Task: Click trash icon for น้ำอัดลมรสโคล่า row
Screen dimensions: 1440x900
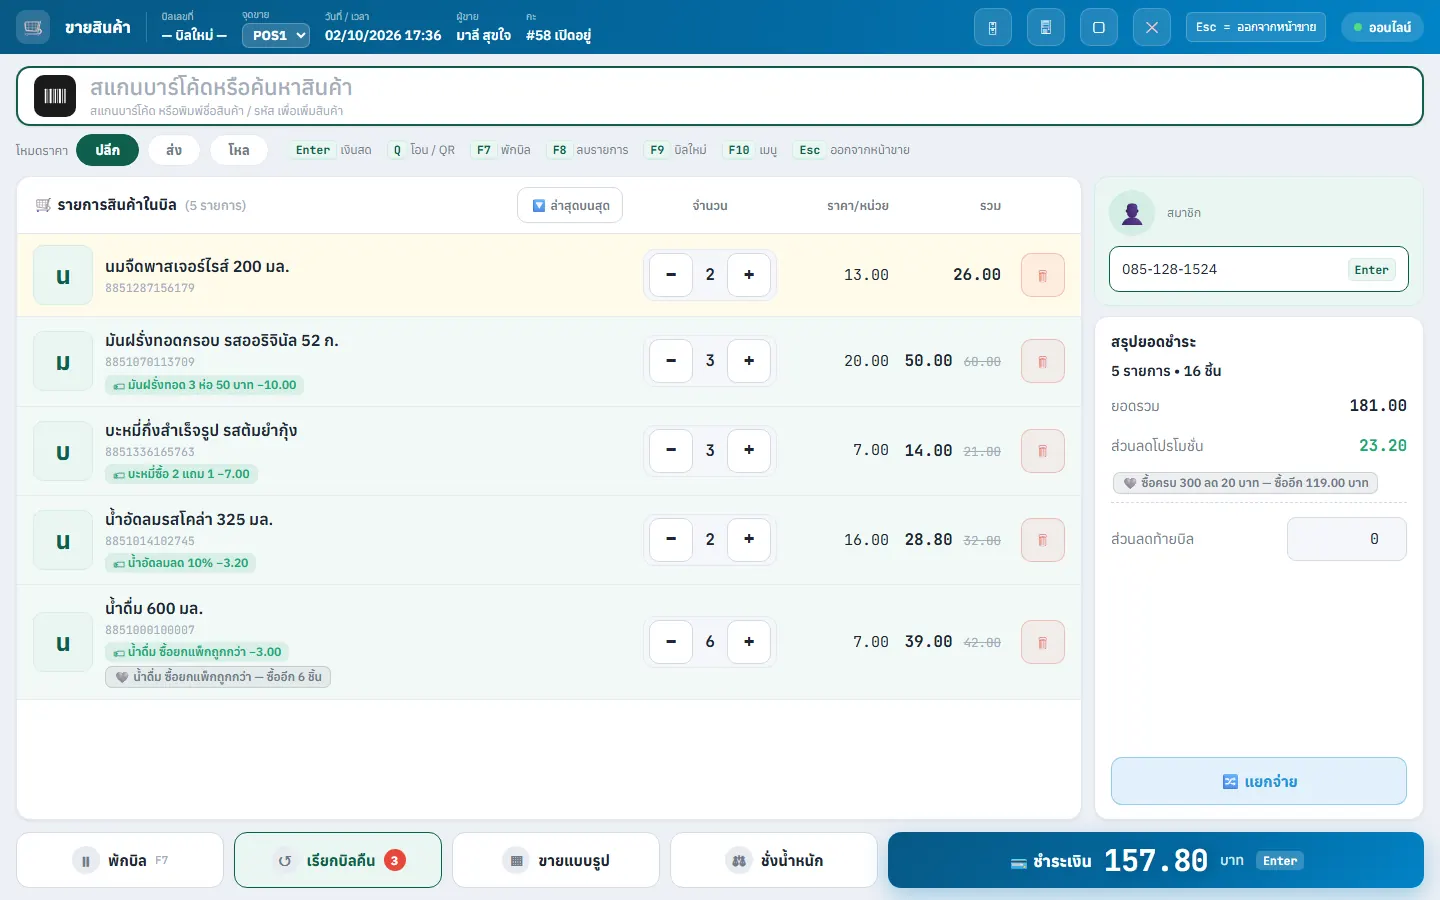Action: point(1043,540)
